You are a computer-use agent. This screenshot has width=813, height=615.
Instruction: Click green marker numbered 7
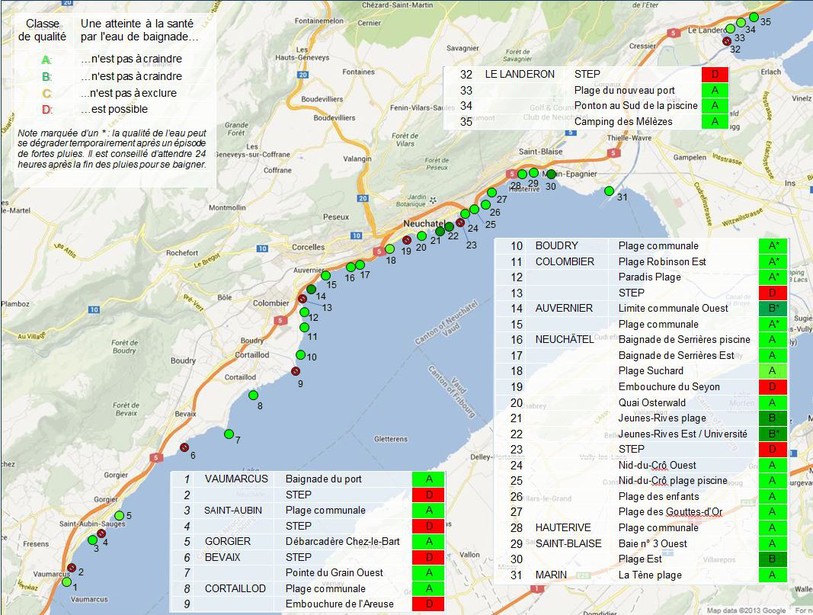coord(229,434)
